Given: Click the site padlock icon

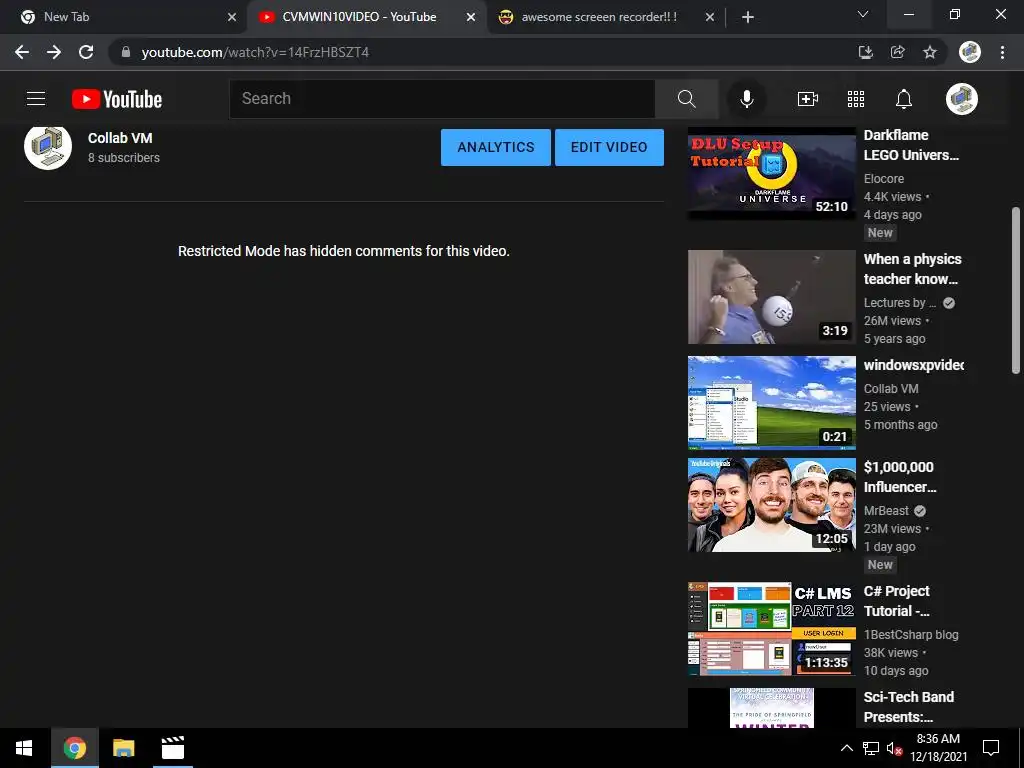Looking at the screenshot, I should [x=126, y=52].
